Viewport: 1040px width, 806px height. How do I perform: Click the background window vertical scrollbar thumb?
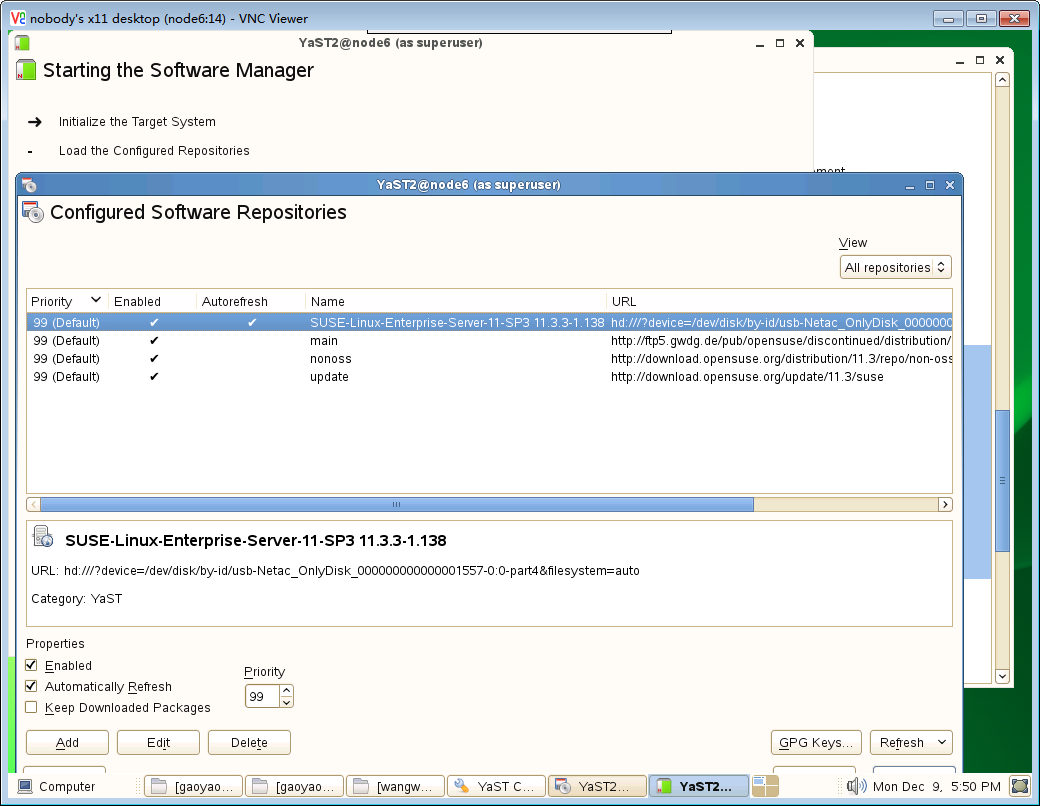point(1002,480)
